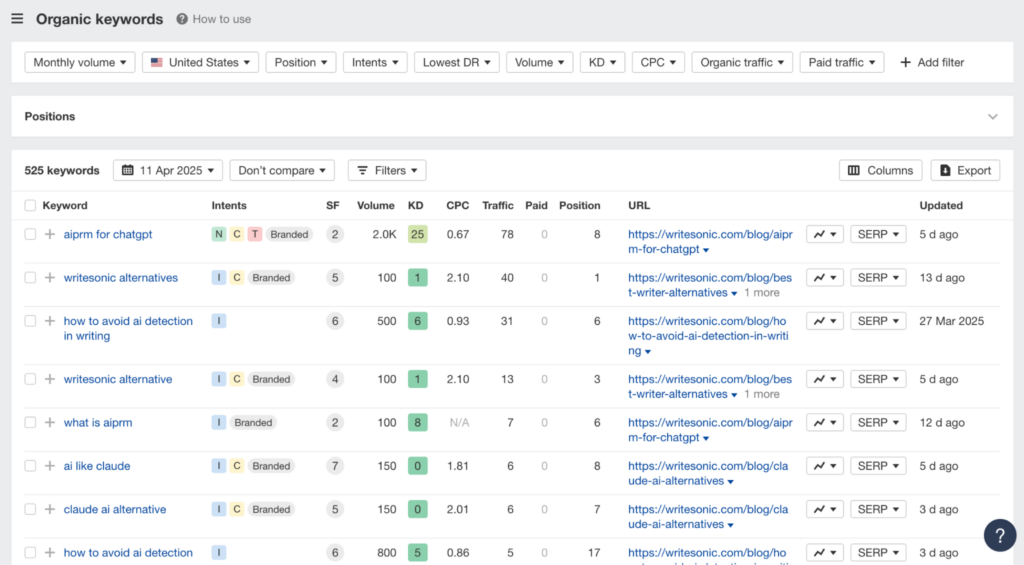Open position history chart for writesonic alternative
The image size is (1024, 565).
click(825, 379)
